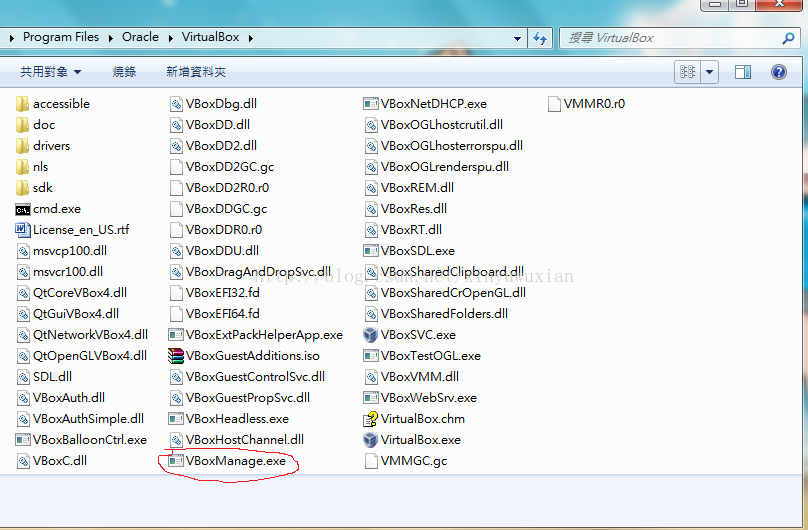Navigate to Program Files breadcrumb
This screenshot has height=530, width=808.
pos(61,37)
